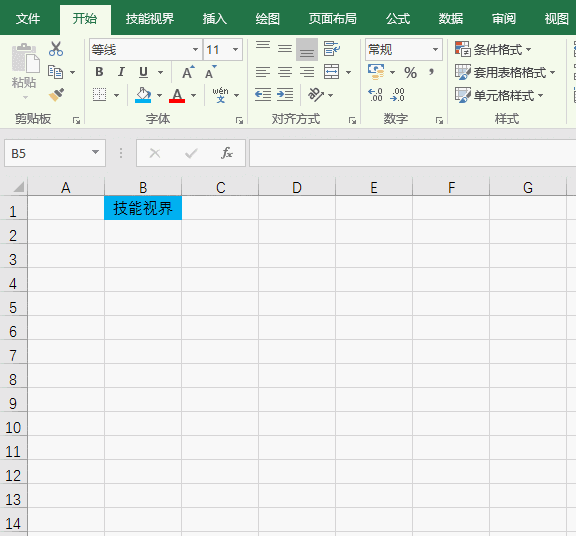
Task: Decrease font size with small A
Action: 210,72
